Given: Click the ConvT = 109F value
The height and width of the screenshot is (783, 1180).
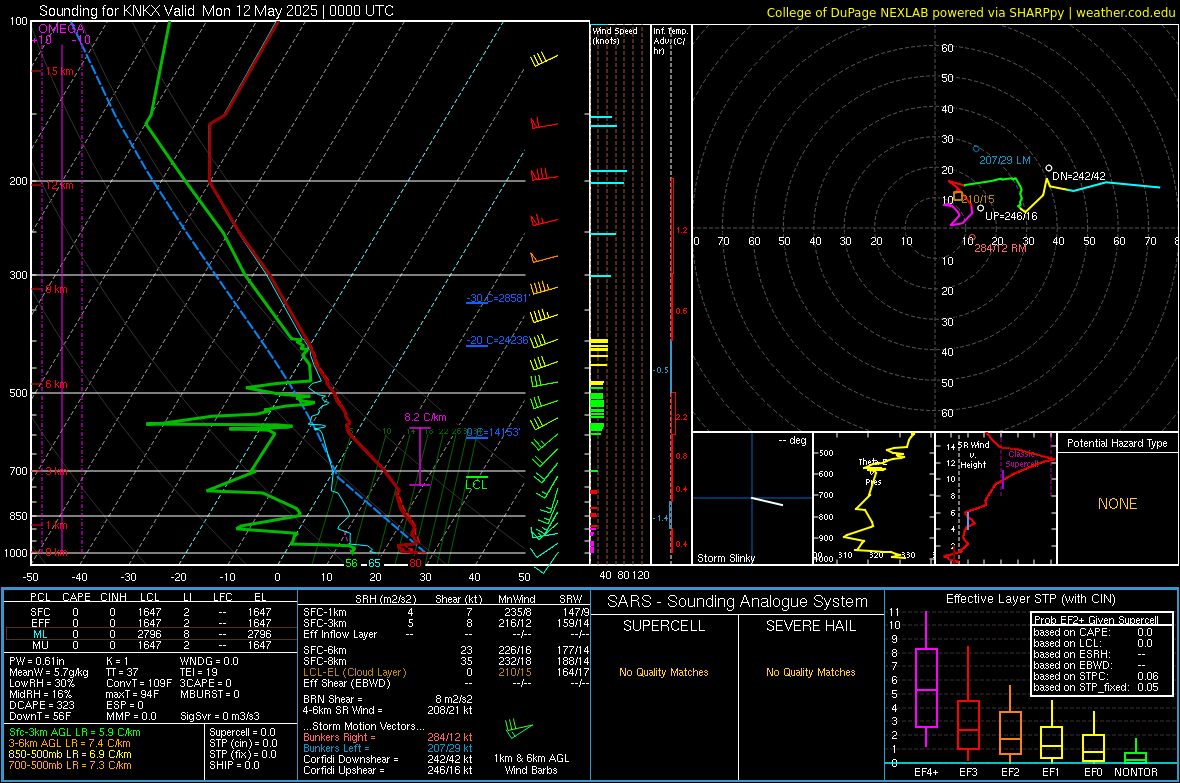Looking at the screenshot, I should click(x=138, y=683).
